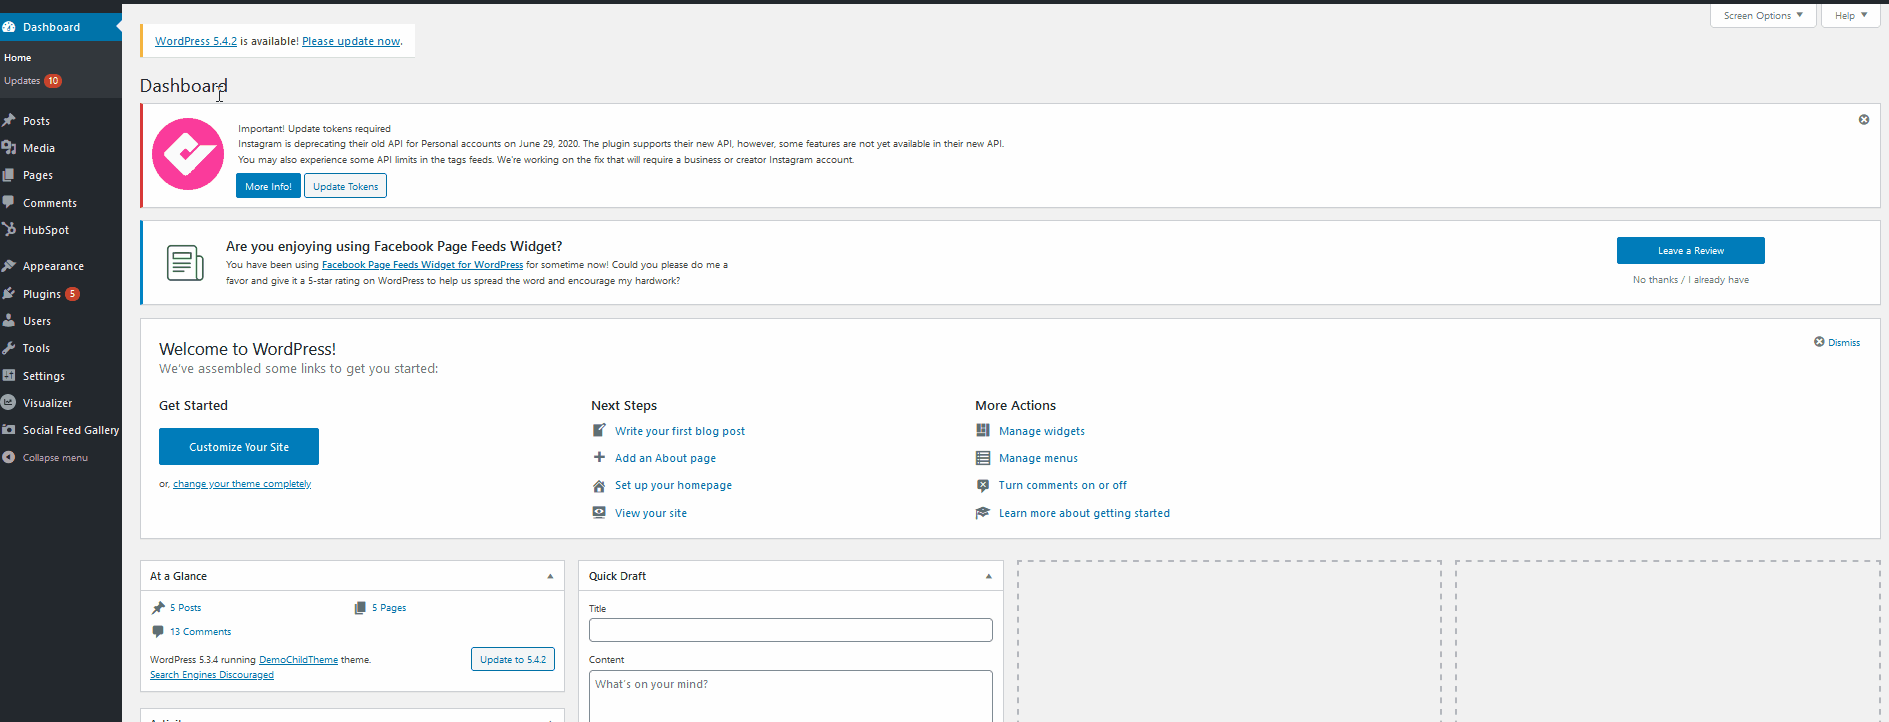Screen dimensions: 1889x722
Task: Click the DemoChildTheme link
Action: coord(298,660)
